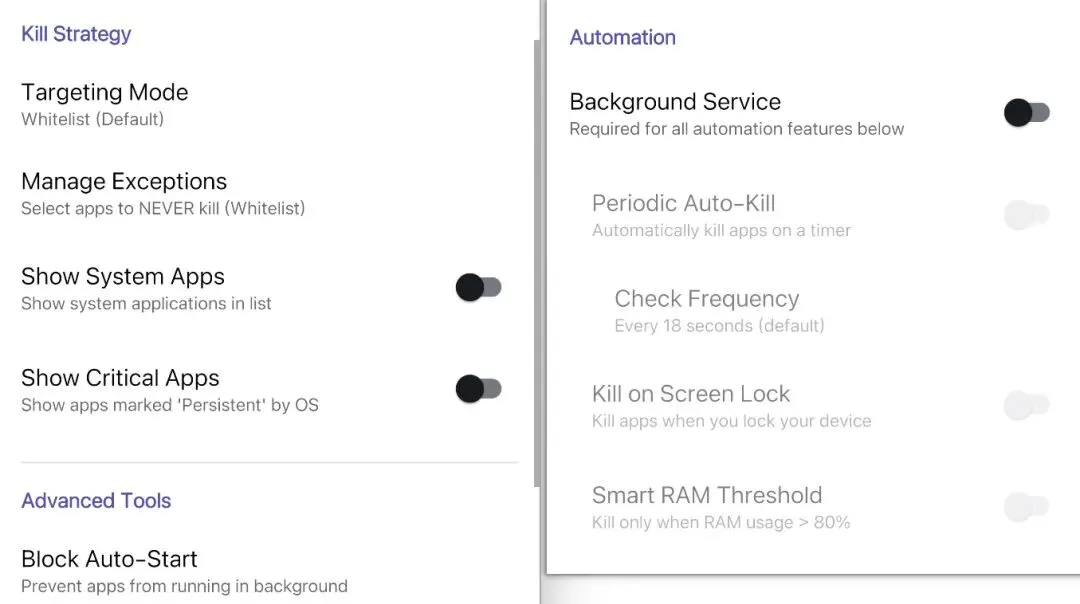
Task: Click the Show System Apps label
Action: 123,276
